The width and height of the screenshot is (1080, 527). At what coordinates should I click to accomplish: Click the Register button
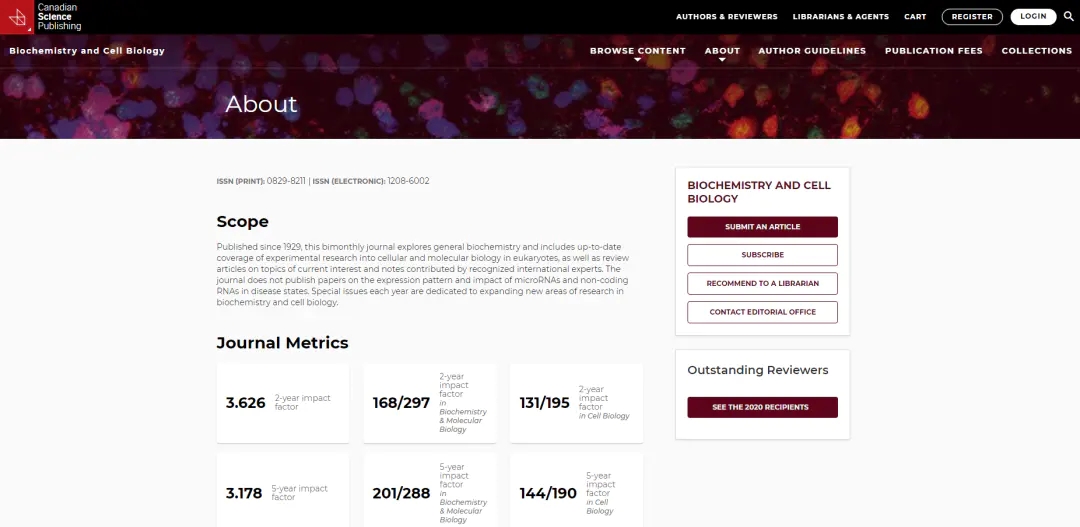coord(972,17)
